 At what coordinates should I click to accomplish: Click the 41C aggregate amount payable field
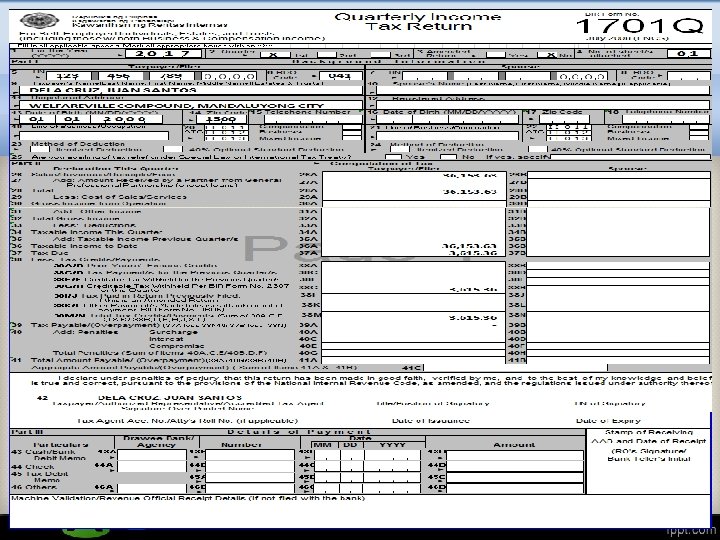click(515, 367)
